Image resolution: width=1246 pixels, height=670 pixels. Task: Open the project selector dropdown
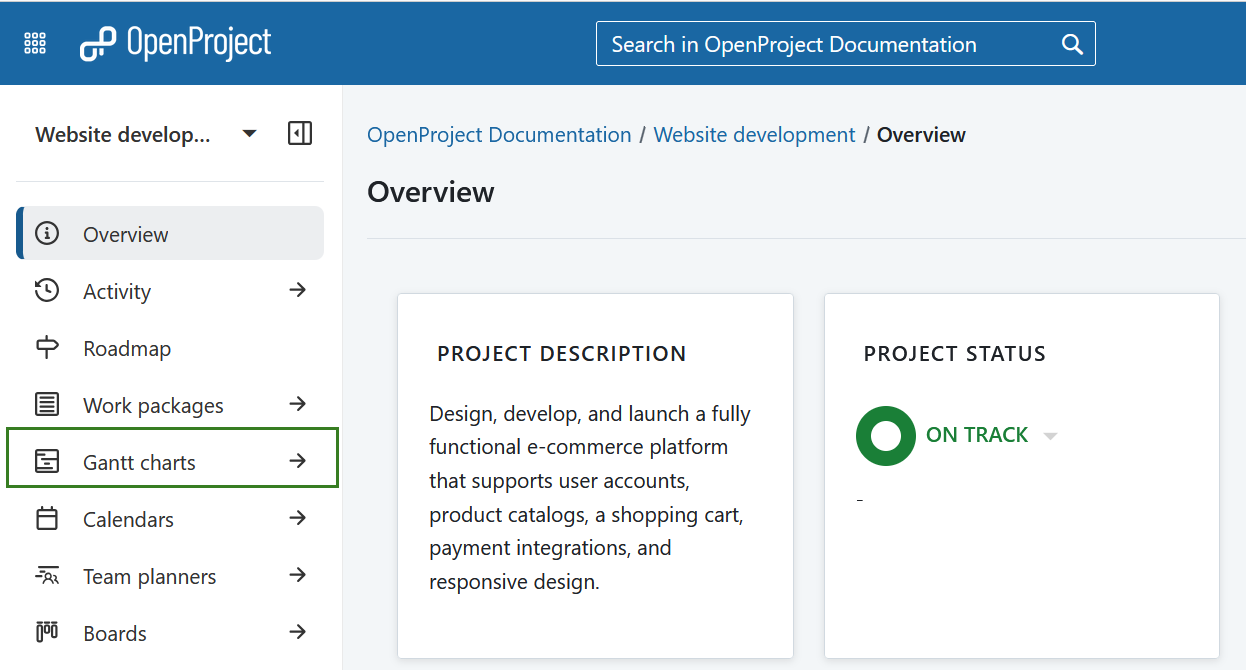[248, 133]
